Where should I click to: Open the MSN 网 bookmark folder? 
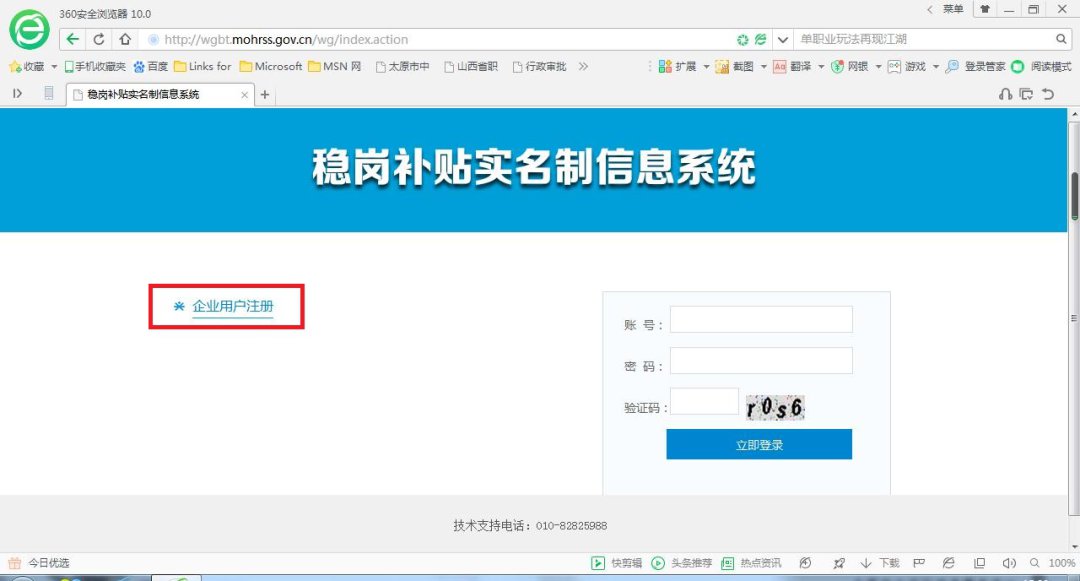[x=335, y=67]
